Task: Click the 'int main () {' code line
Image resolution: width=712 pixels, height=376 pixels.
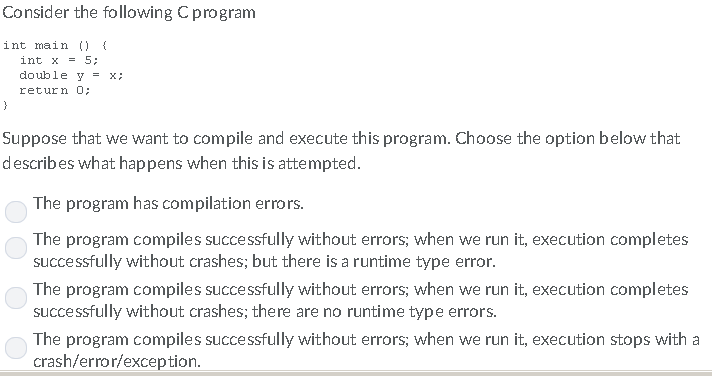Action: coord(55,45)
